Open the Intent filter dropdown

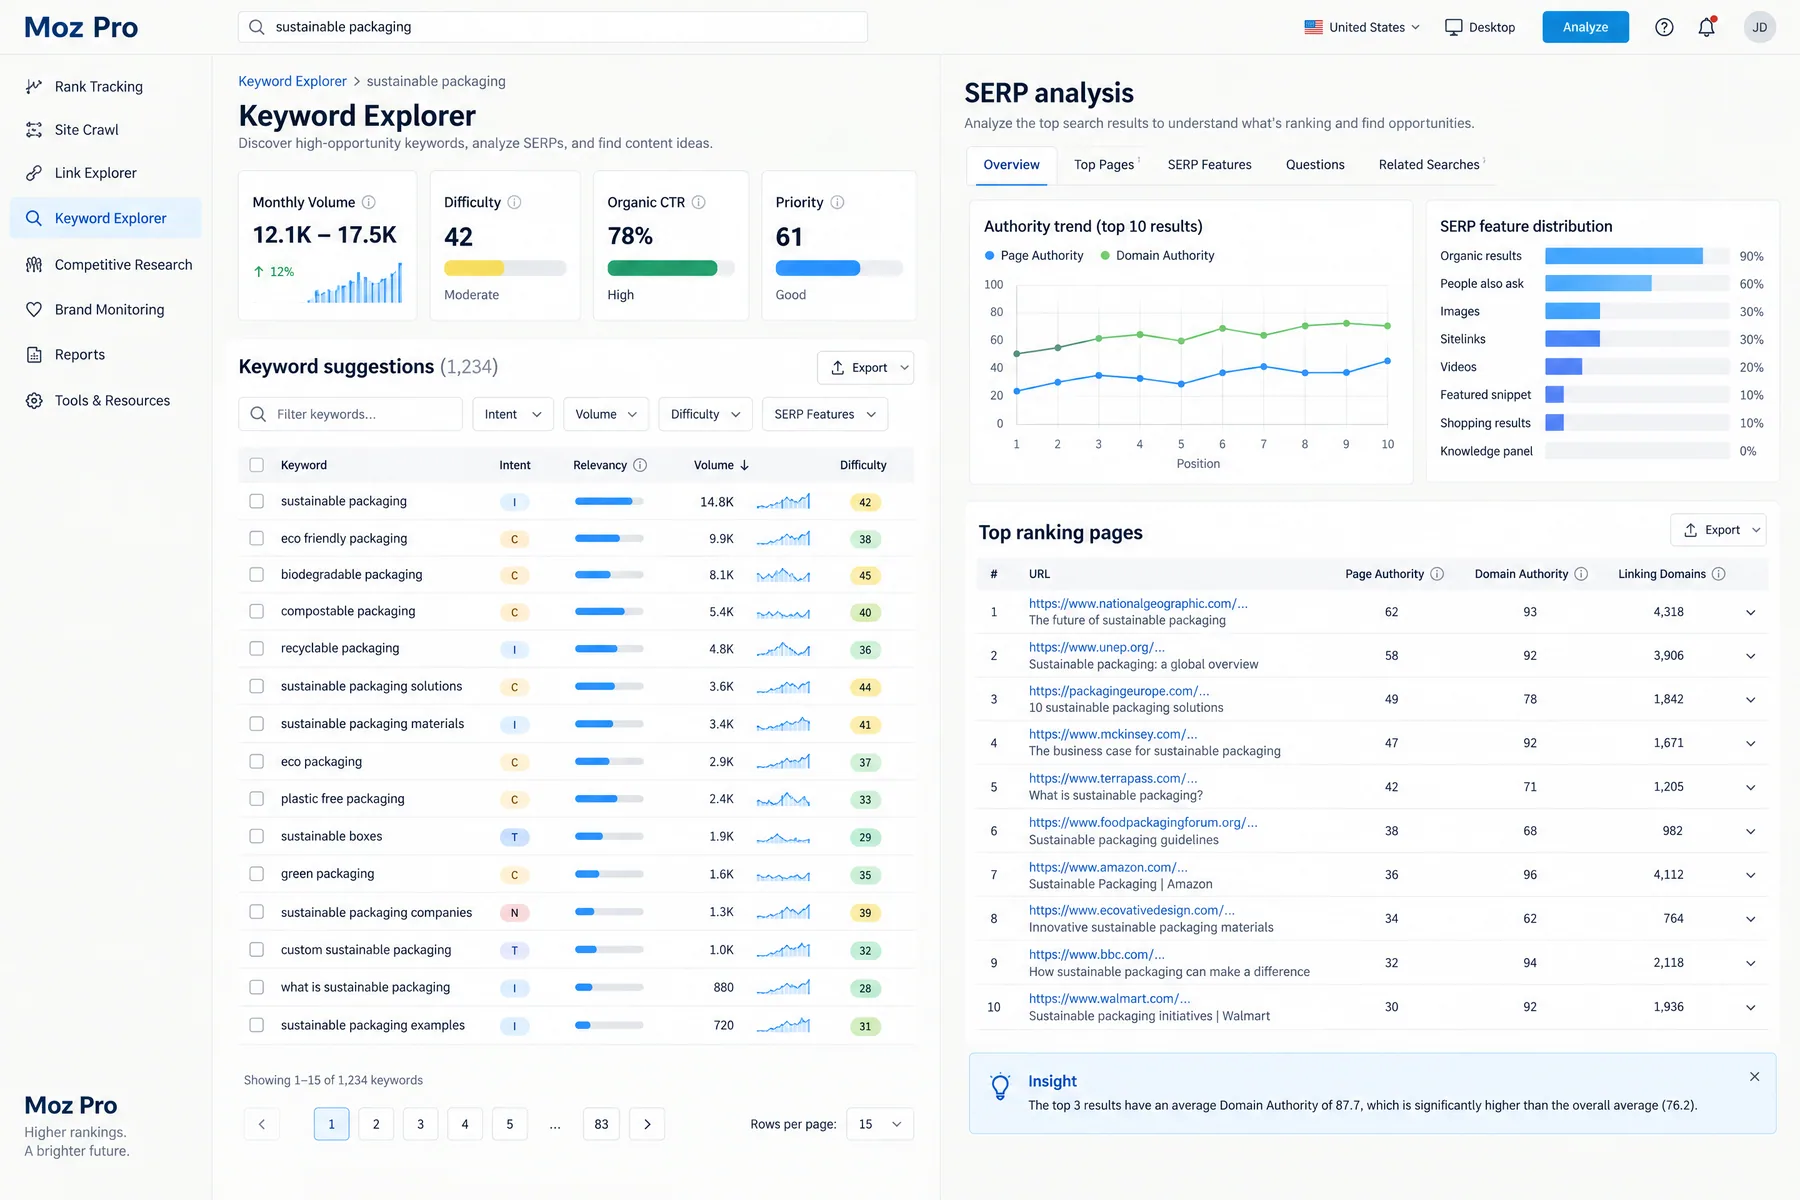(513, 414)
